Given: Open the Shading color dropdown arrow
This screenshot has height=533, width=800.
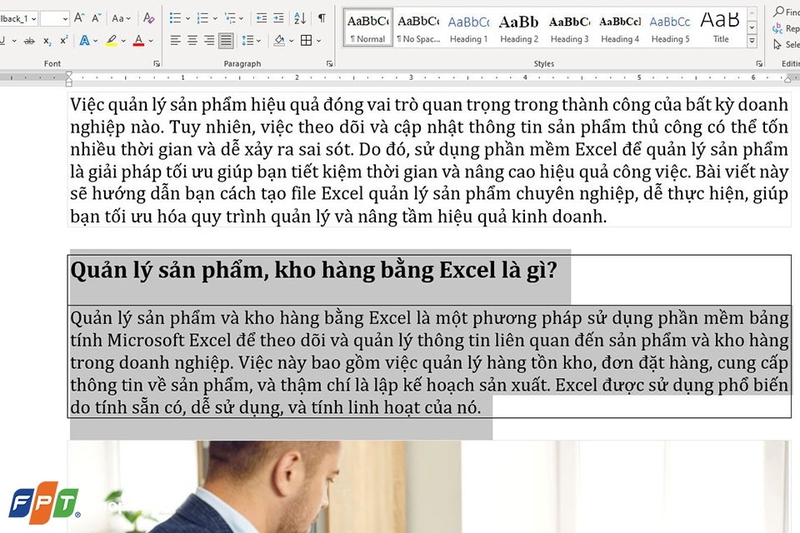Looking at the screenshot, I should (292, 41).
